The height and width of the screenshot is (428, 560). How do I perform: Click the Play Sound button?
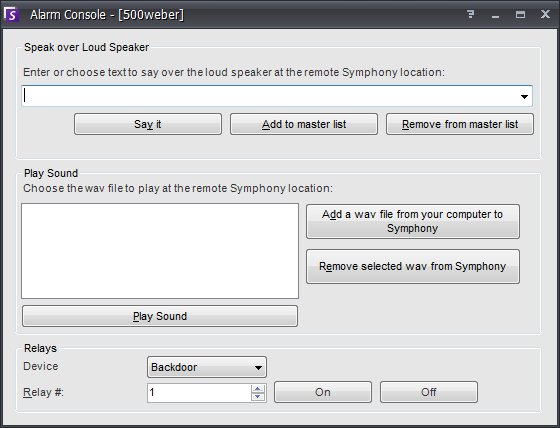(160, 316)
